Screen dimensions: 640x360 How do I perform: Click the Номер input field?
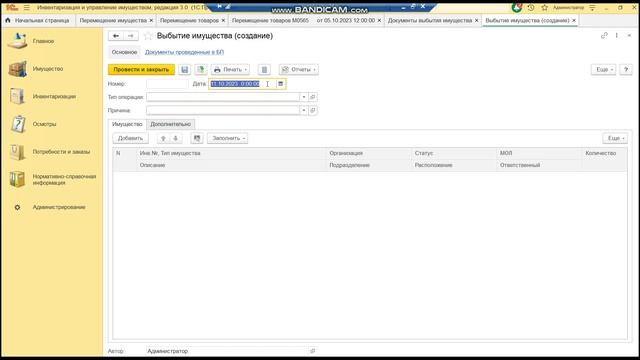click(167, 84)
